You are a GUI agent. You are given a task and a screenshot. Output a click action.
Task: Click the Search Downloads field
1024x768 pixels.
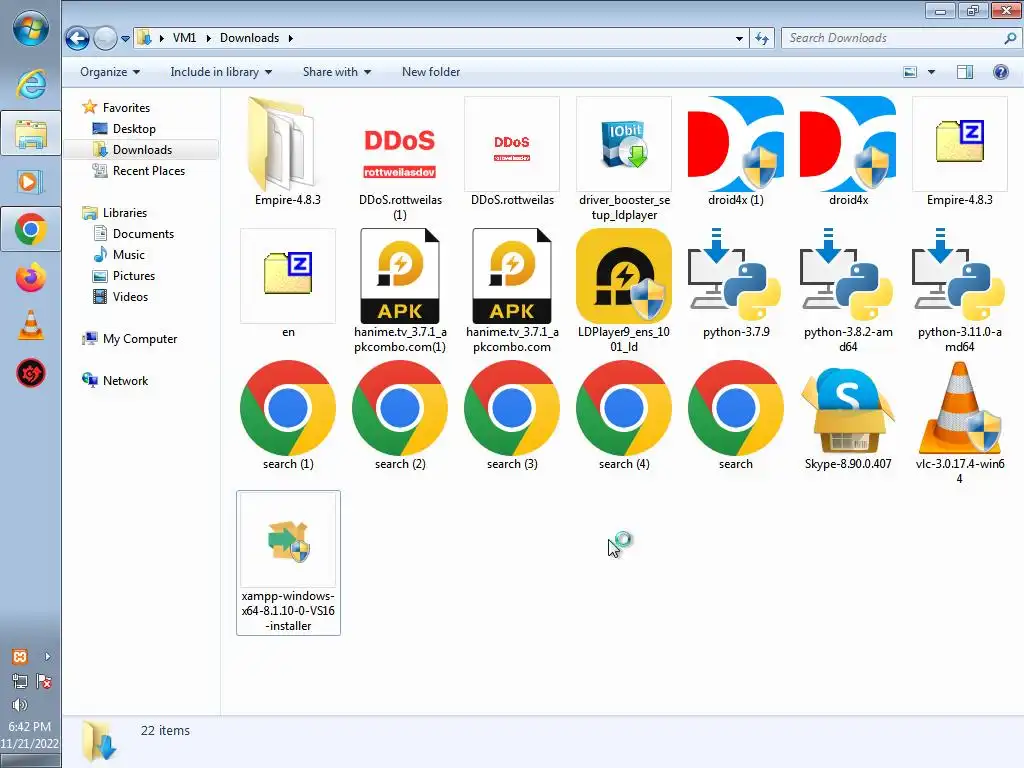901,38
